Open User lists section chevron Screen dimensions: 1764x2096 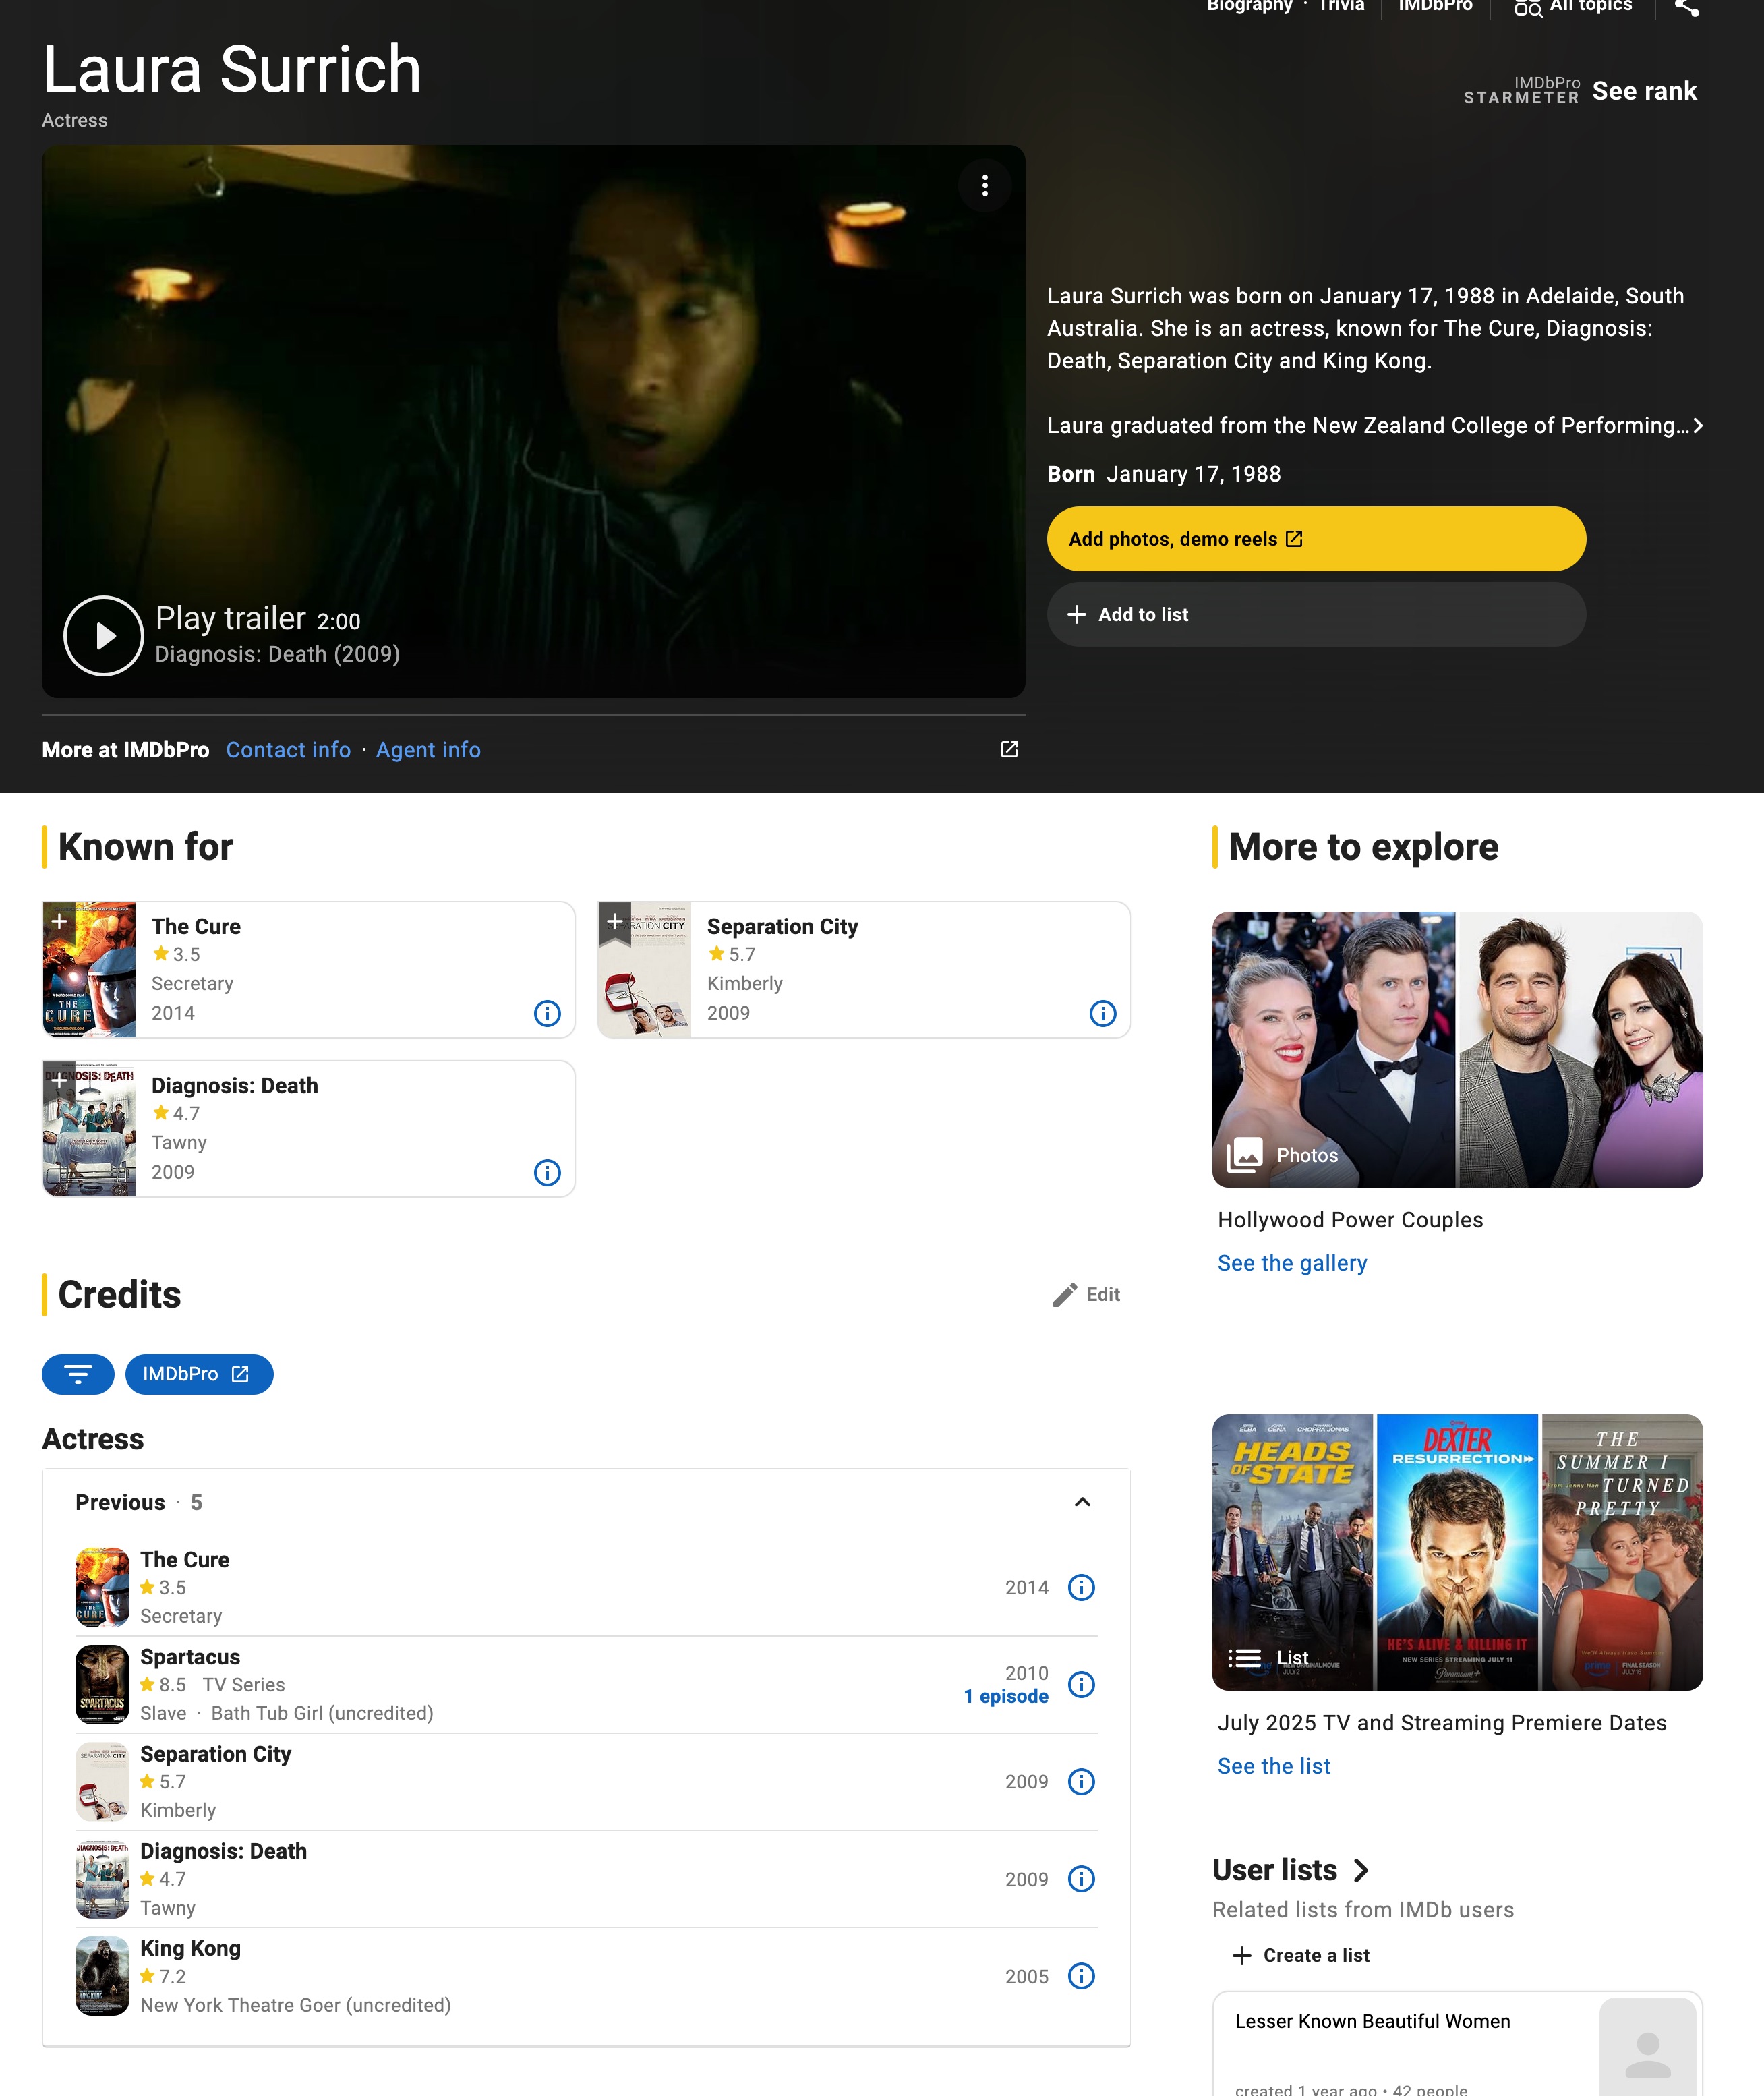tap(1361, 1870)
